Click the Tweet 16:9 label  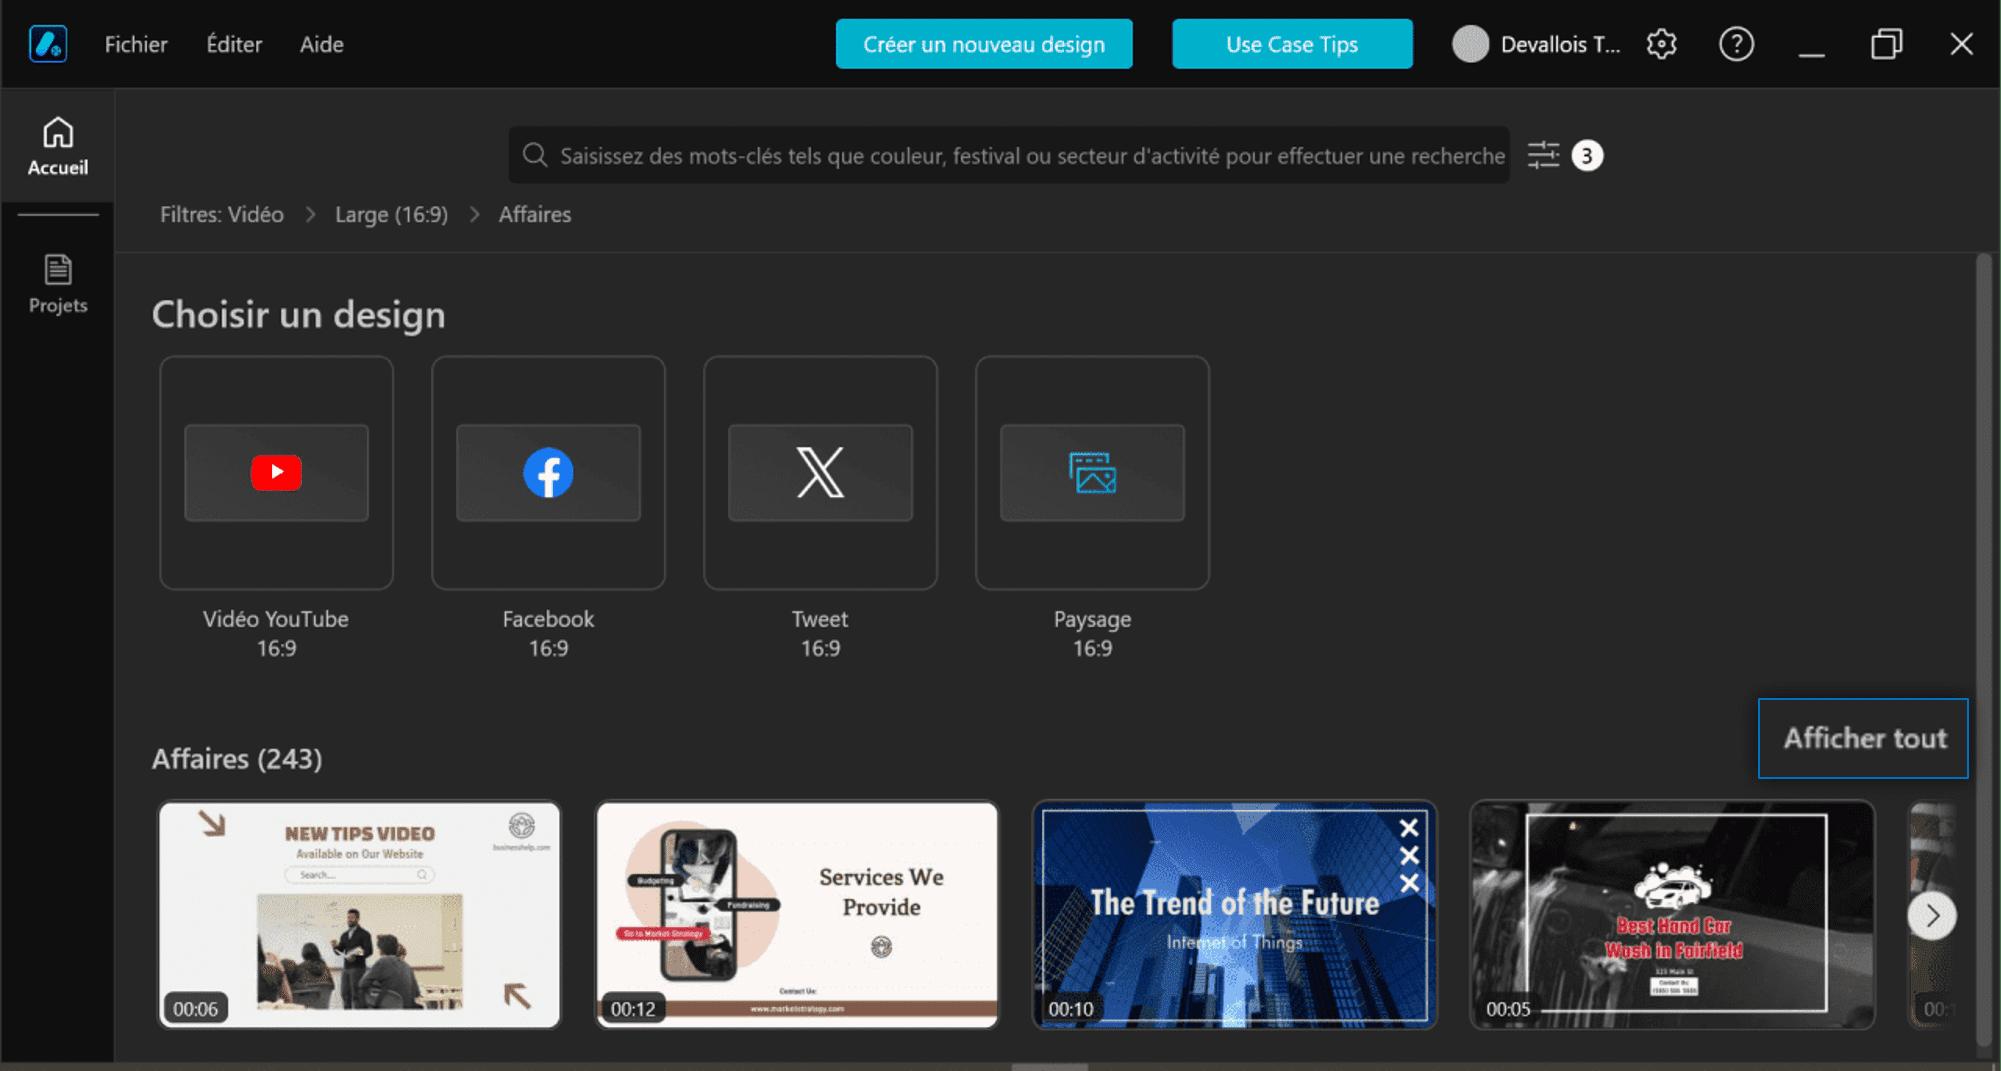820,633
